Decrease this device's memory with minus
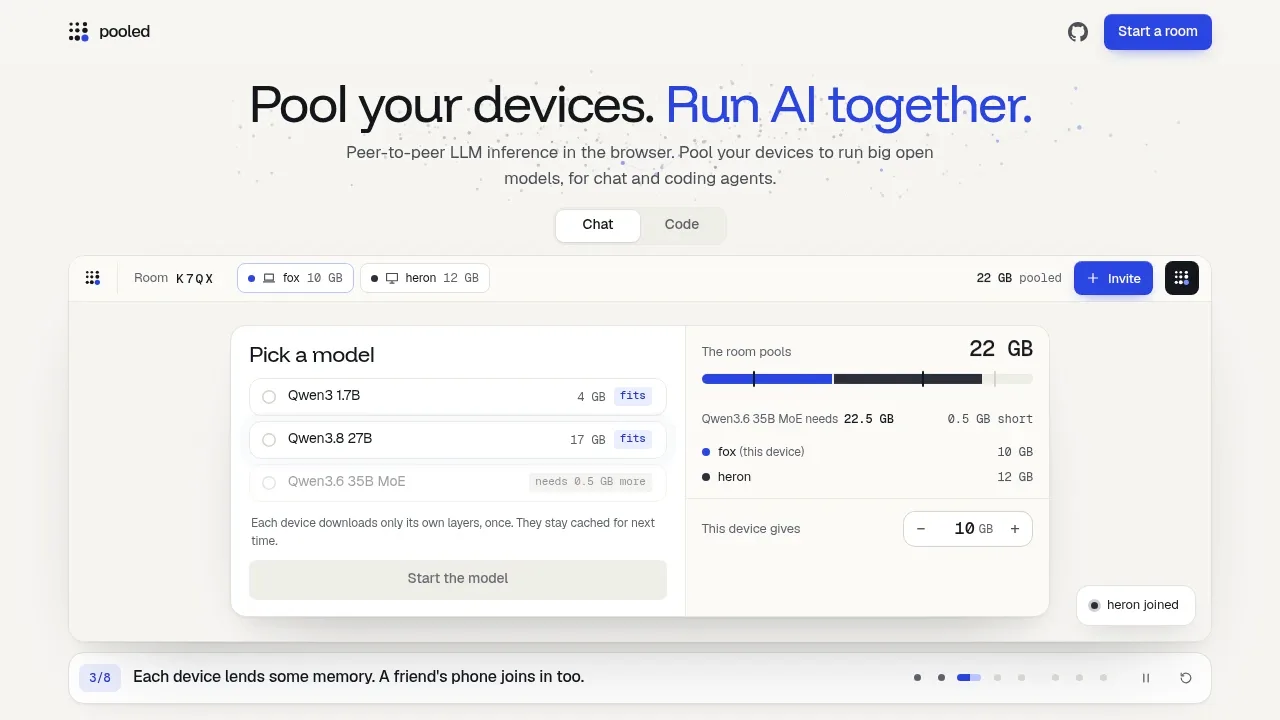The image size is (1280, 720). point(921,529)
